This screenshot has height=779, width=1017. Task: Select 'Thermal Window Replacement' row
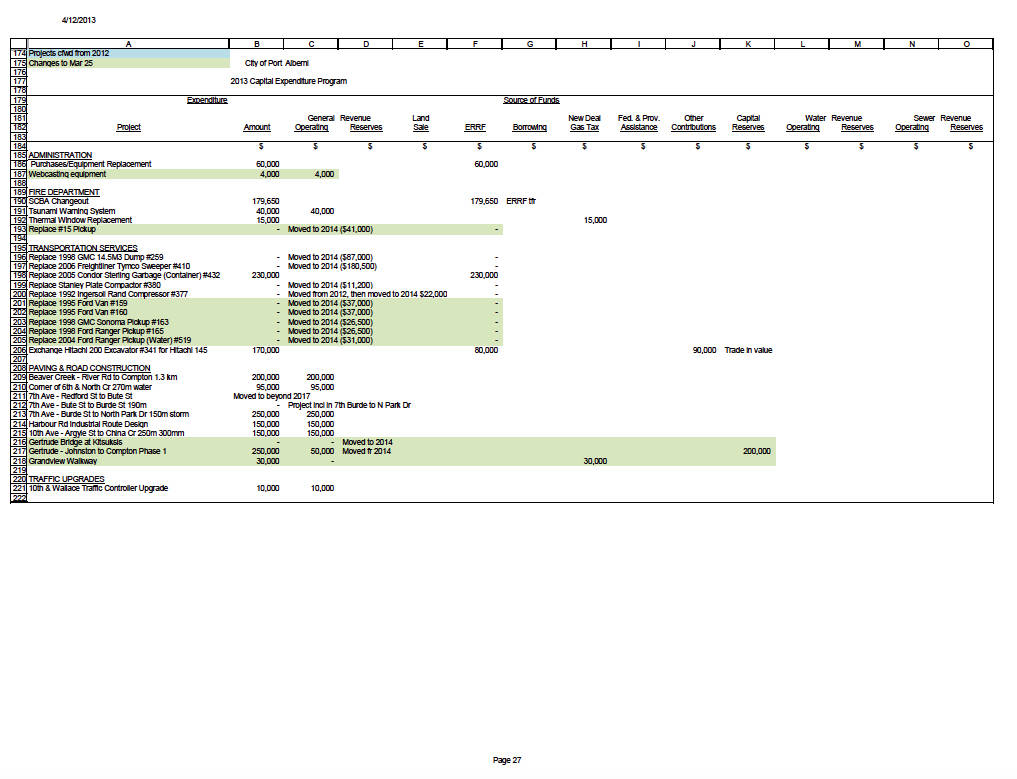[x=80, y=220]
